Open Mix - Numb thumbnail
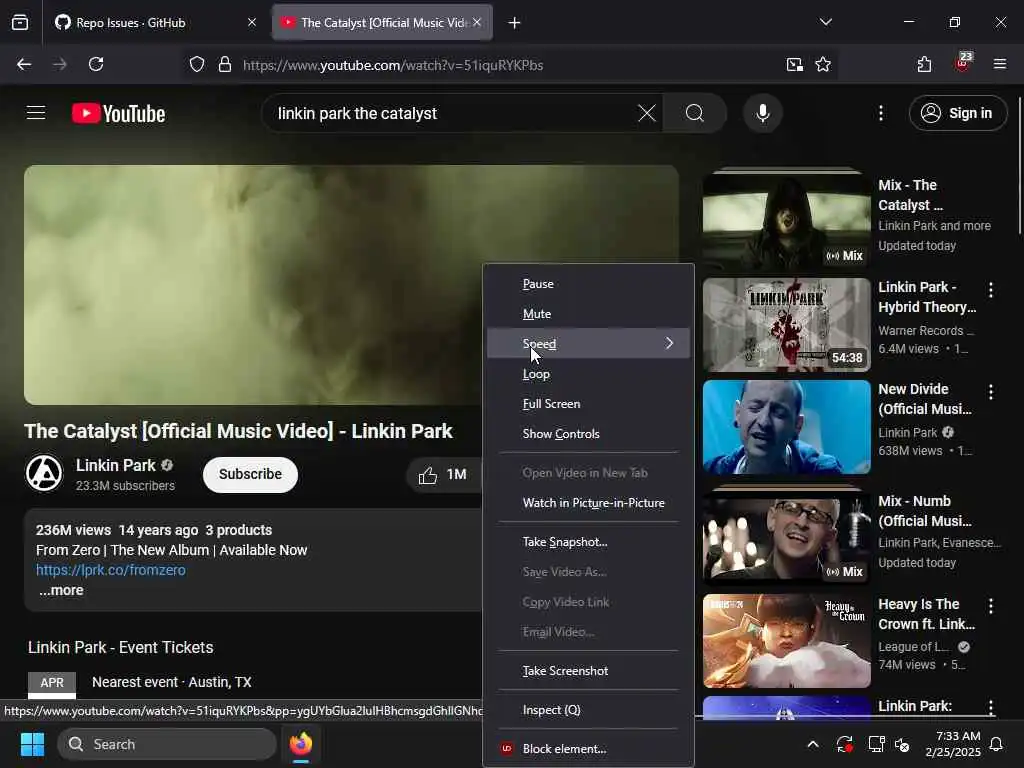 click(x=786, y=535)
